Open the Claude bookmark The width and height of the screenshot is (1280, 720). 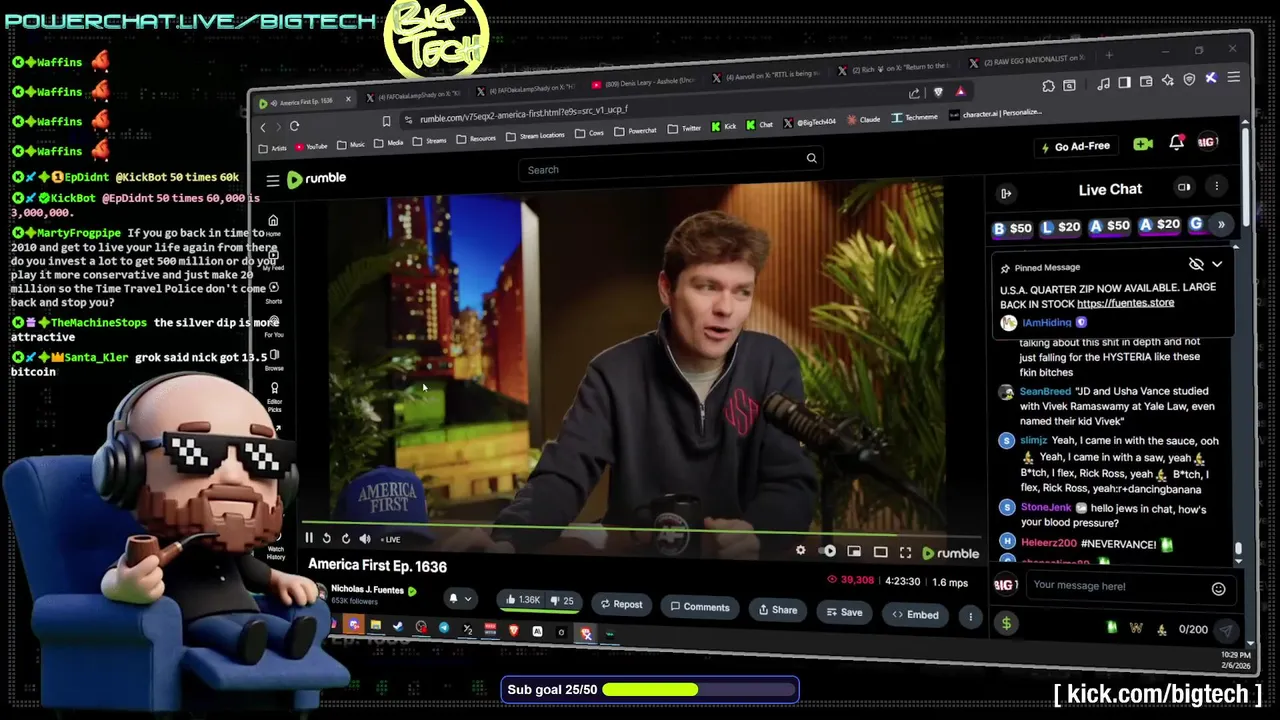click(863, 120)
